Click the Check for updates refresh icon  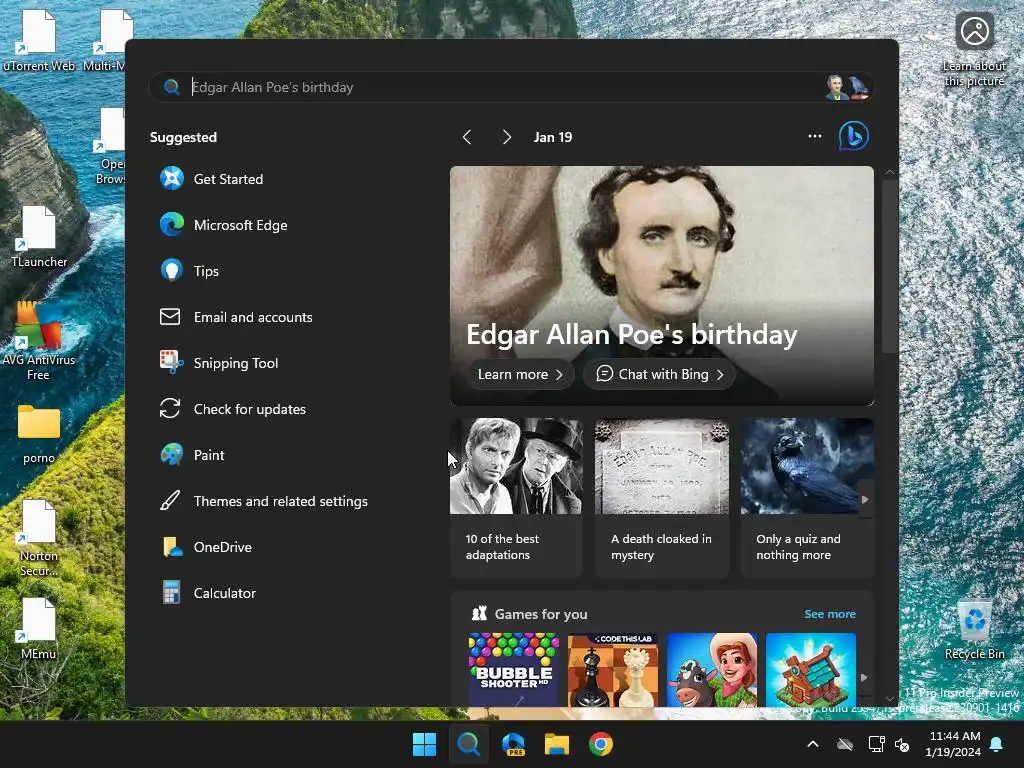click(170, 409)
